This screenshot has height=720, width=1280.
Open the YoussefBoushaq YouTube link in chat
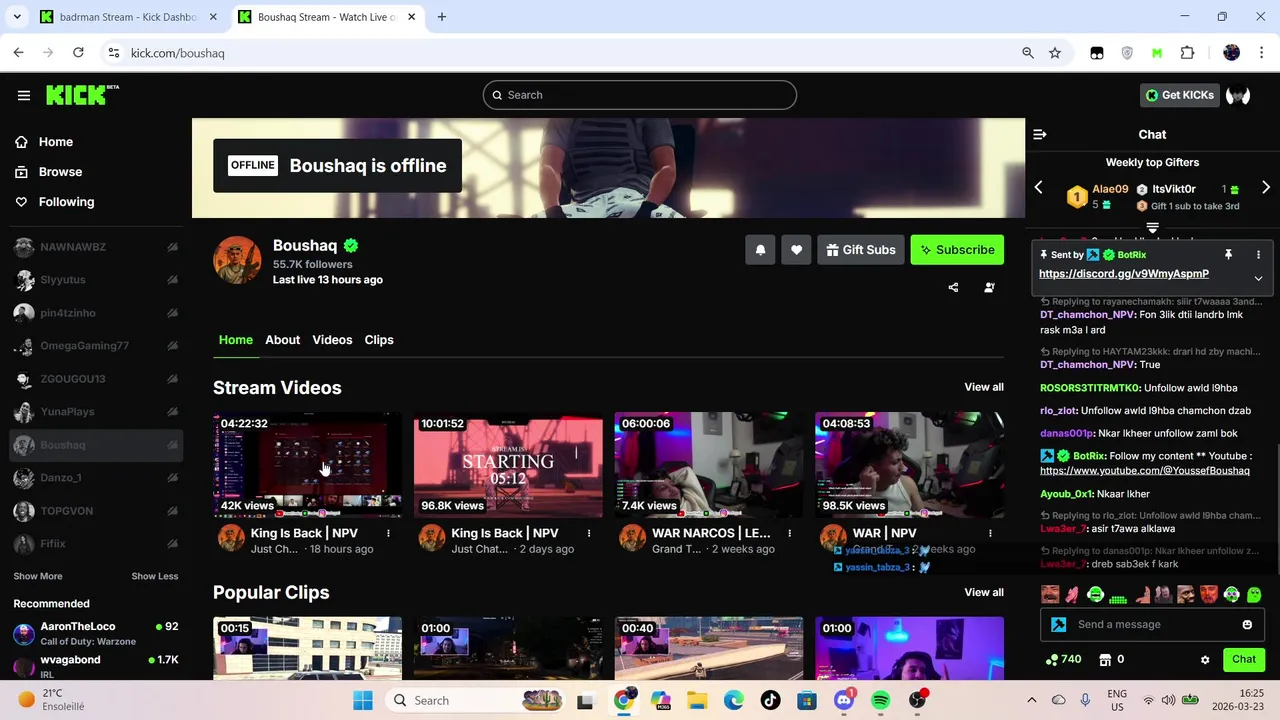click(1145, 470)
